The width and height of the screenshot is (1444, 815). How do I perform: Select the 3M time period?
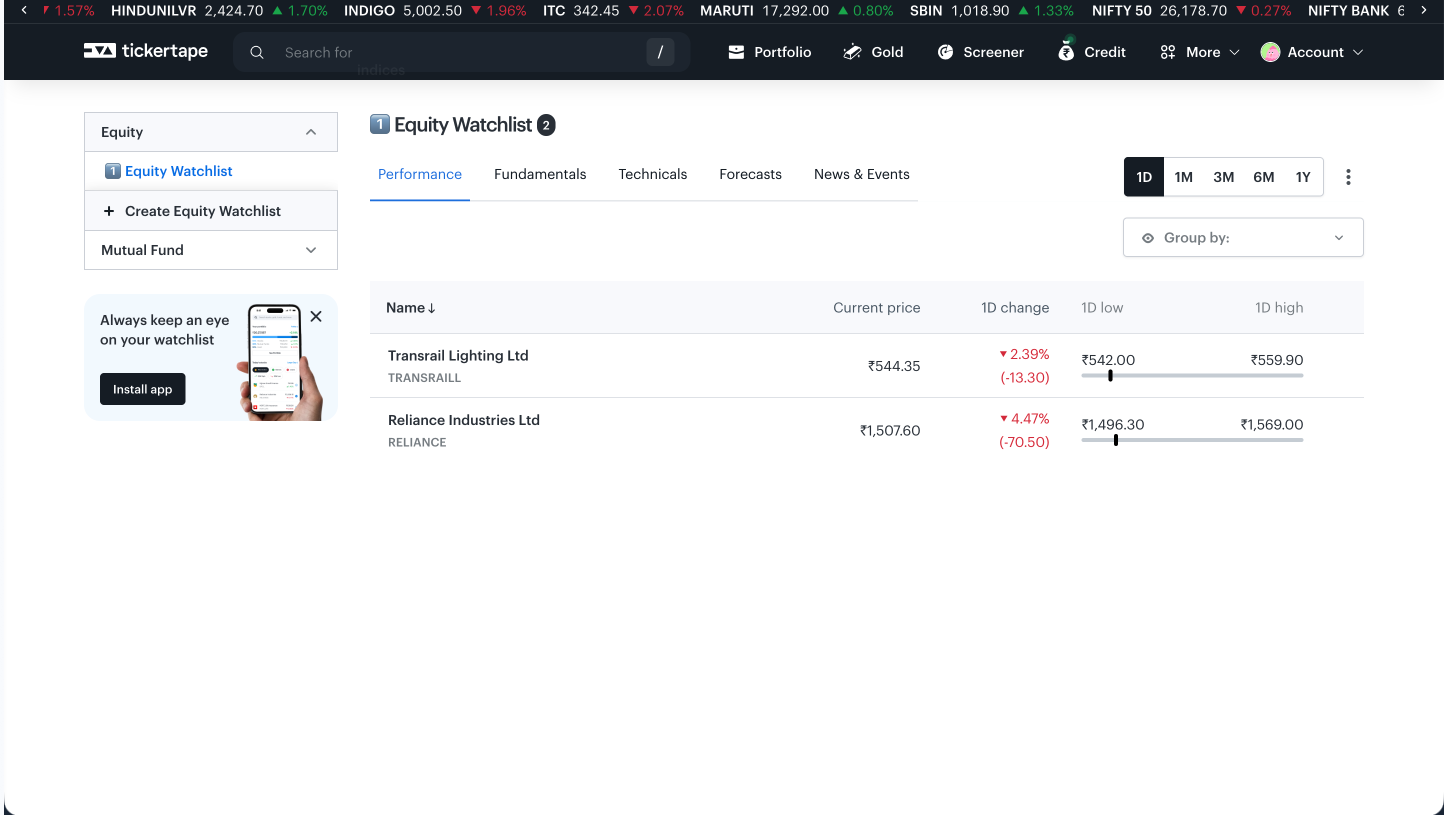(1223, 177)
